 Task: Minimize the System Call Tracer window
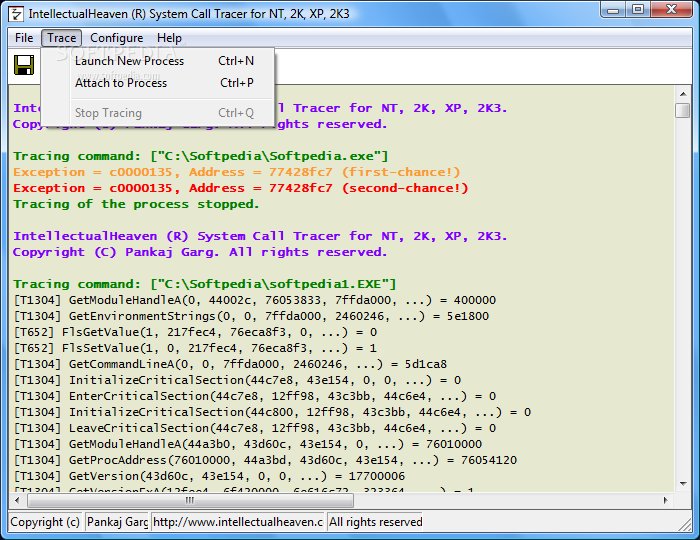pos(613,10)
